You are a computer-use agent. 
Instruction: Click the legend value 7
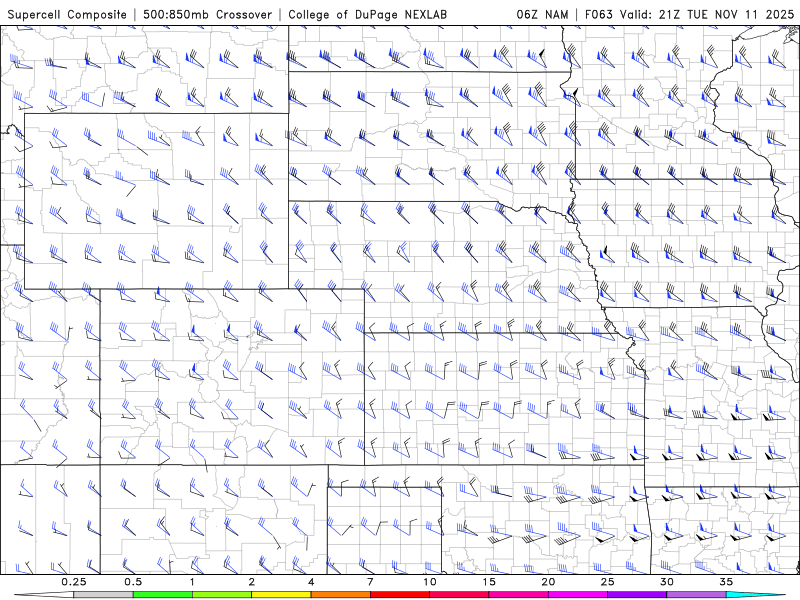[370, 582]
